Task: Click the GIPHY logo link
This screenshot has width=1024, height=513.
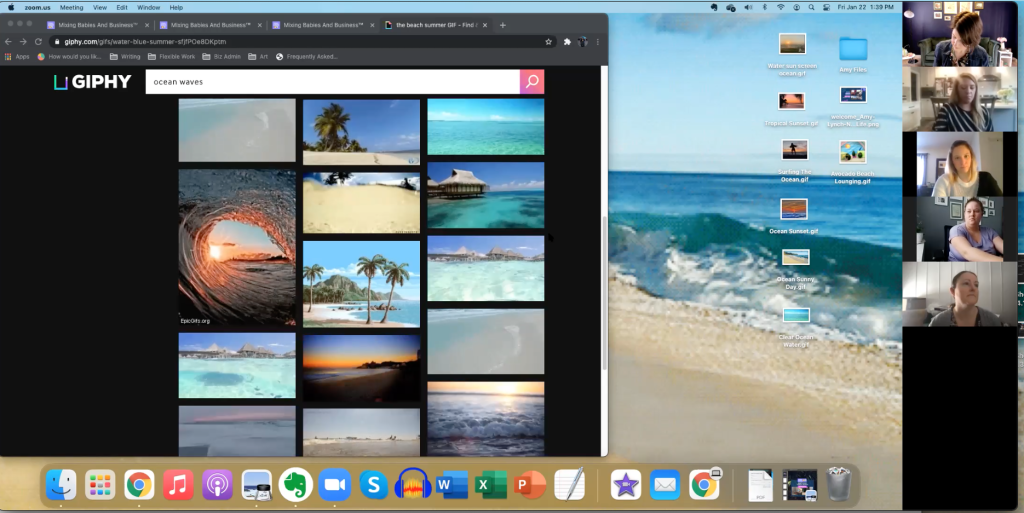Action: (92, 82)
